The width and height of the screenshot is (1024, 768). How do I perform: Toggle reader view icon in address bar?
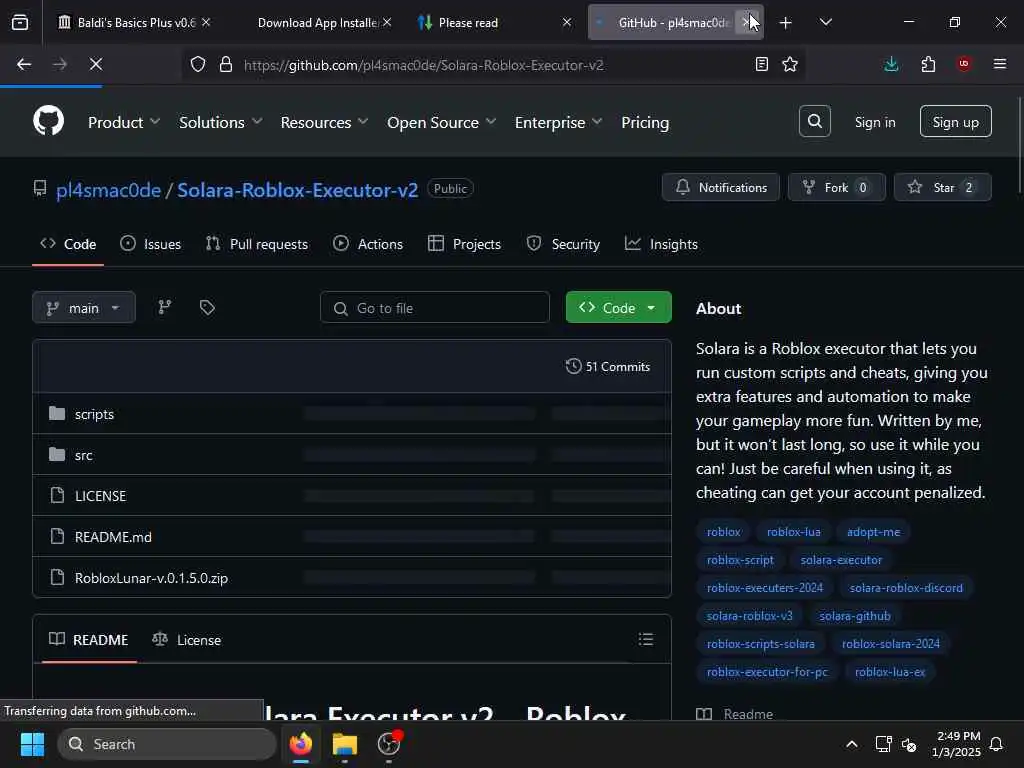point(761,64)
